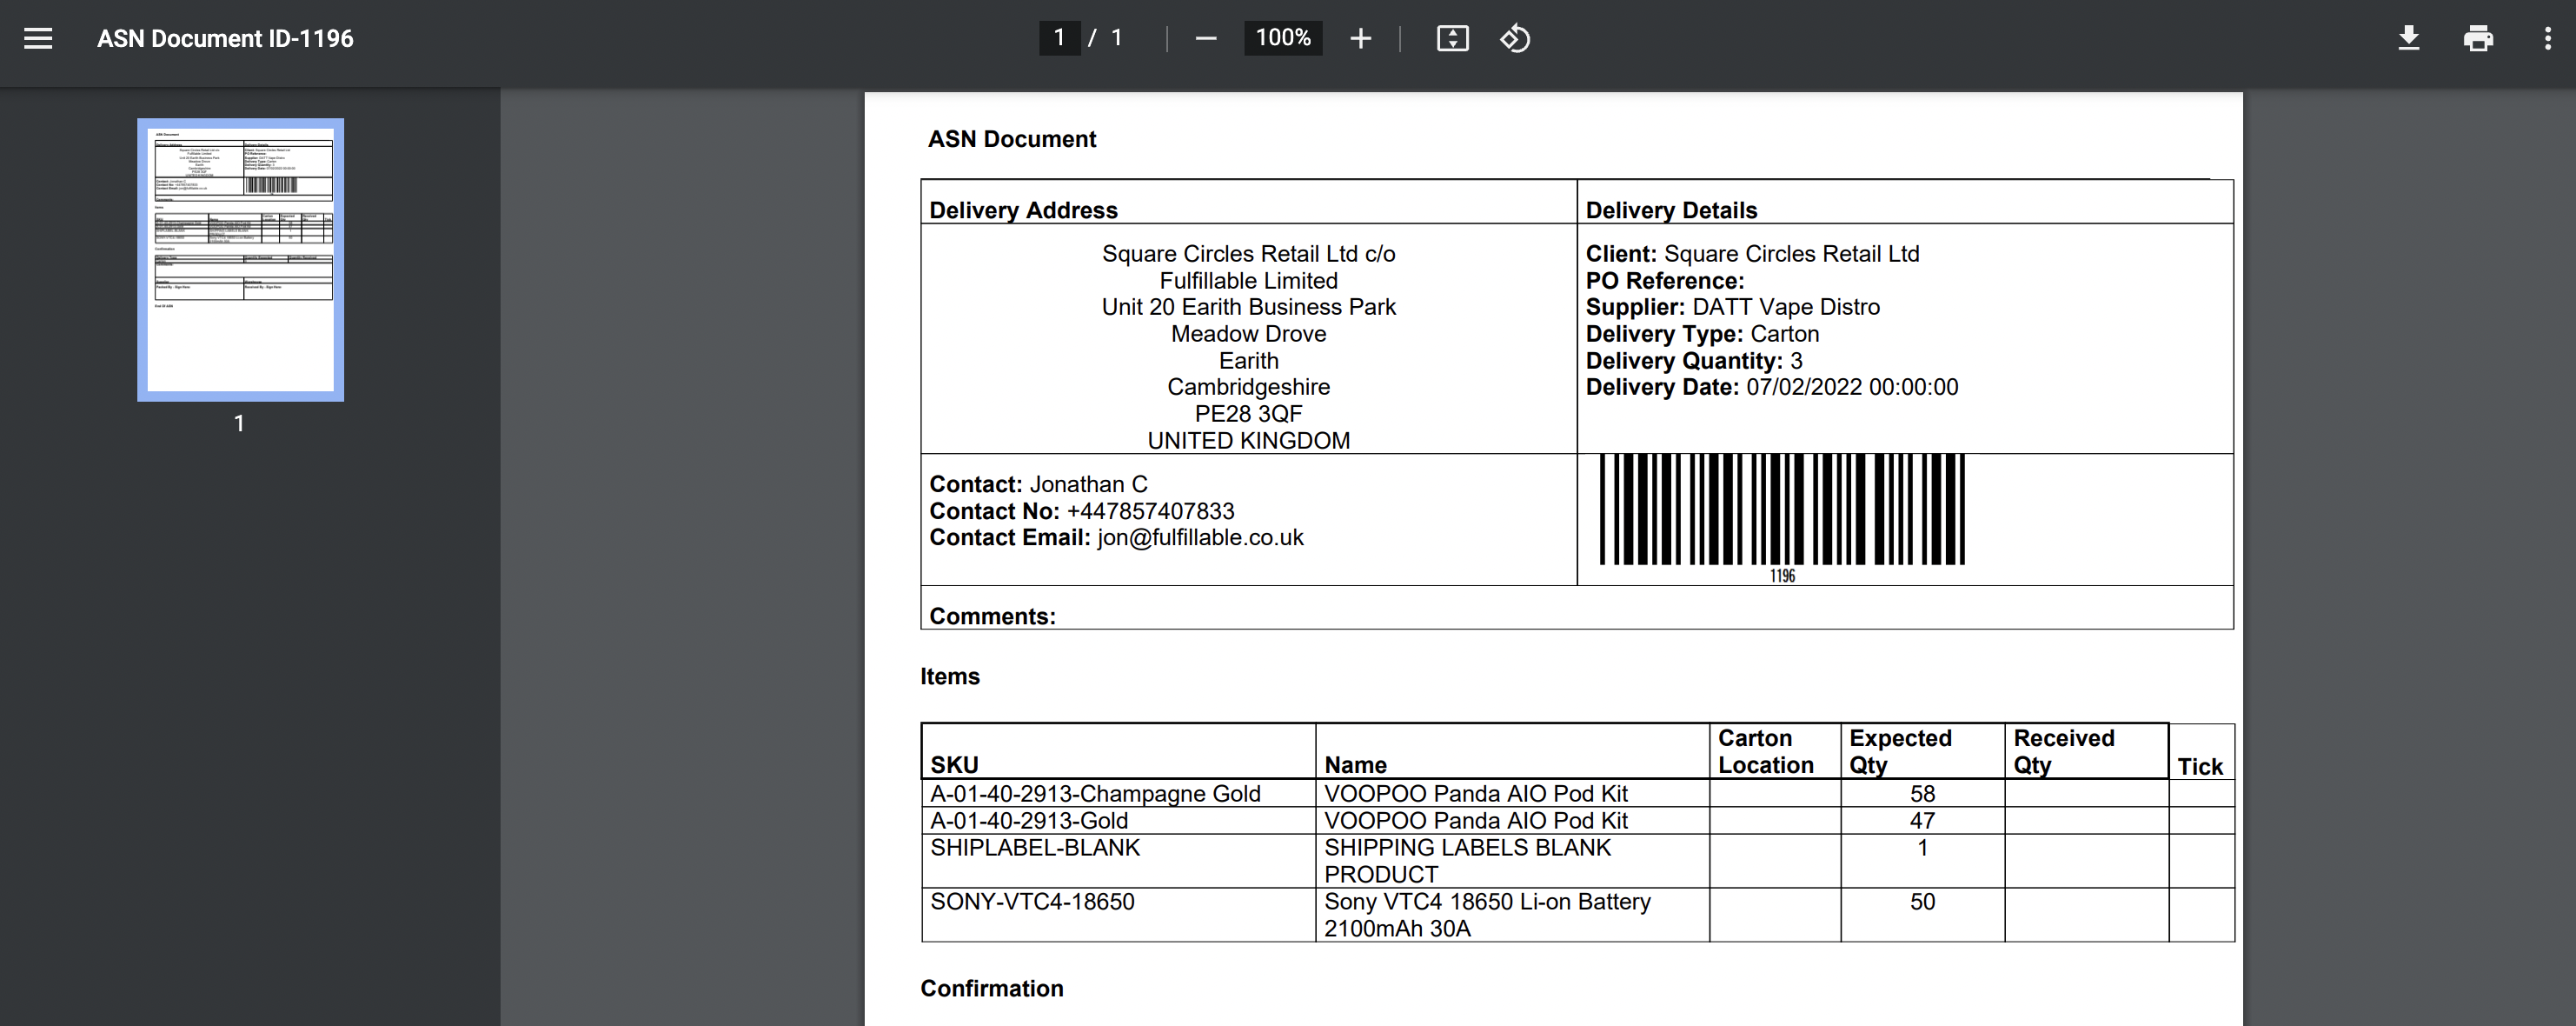Click SHIPPING LABELS BLANK PRODUCT name

point(1467,861)
